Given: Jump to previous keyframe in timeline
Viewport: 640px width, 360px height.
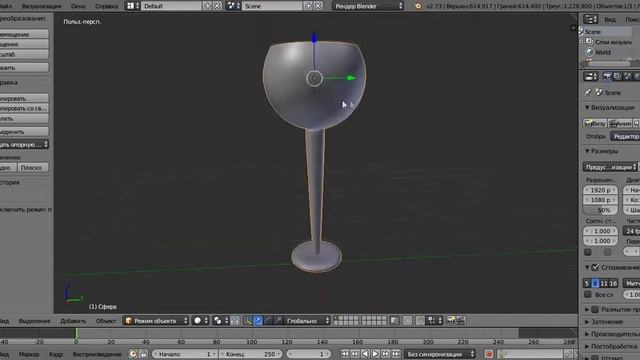Looking at the screenshot, I should [355, 354].
